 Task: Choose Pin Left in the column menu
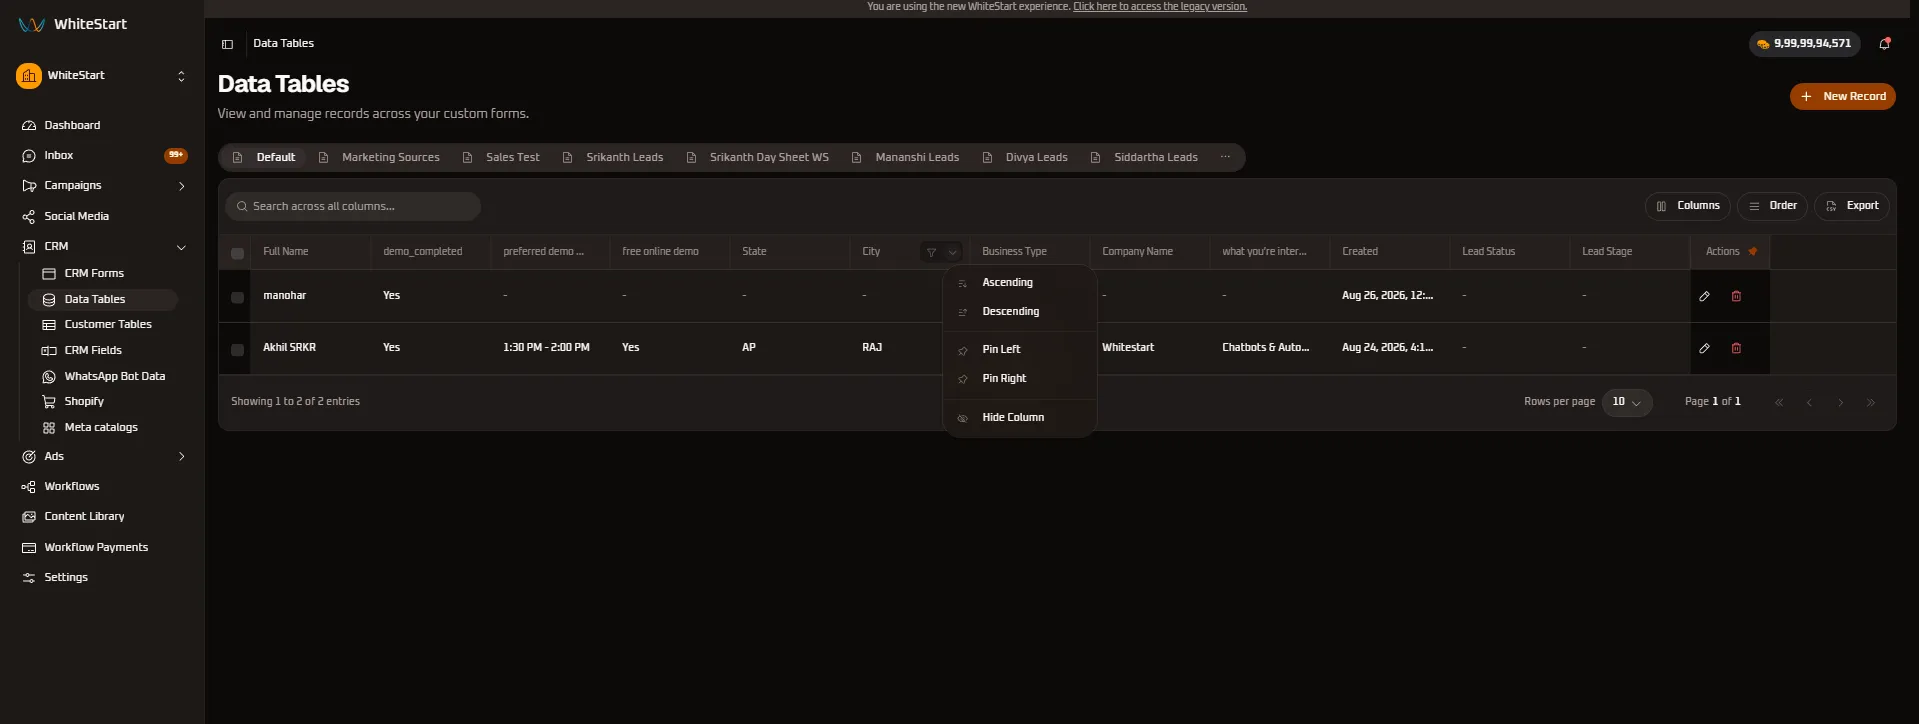[1020, 350]
